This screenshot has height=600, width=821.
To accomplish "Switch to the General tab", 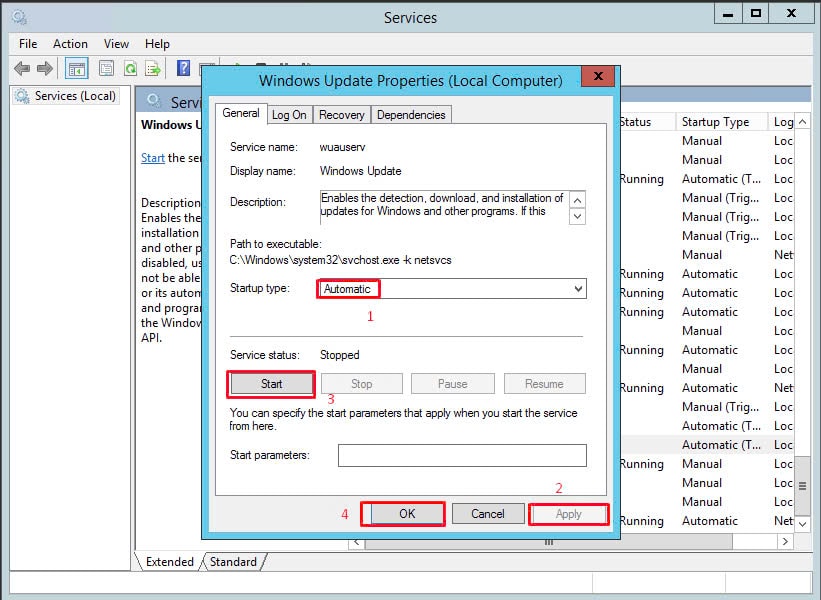I will tap(241, 113).
